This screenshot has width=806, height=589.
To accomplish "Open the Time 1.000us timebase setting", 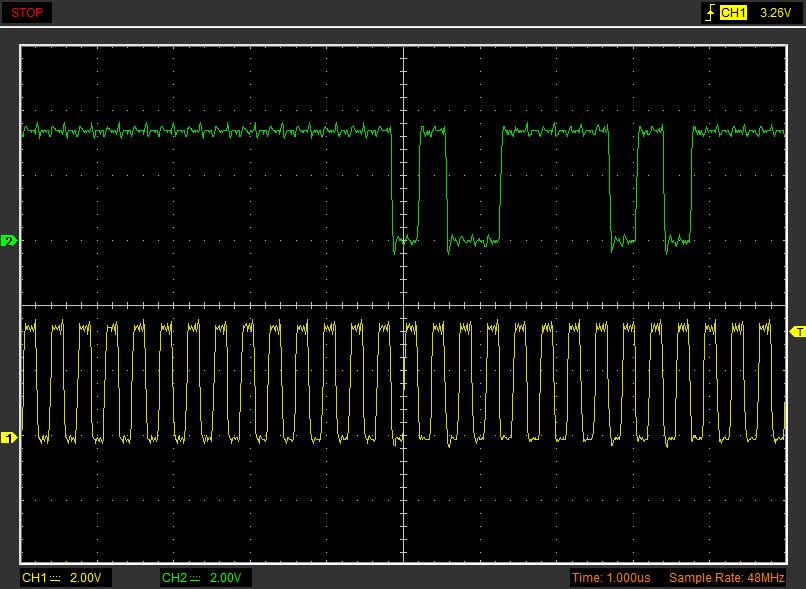I will 613,578.
